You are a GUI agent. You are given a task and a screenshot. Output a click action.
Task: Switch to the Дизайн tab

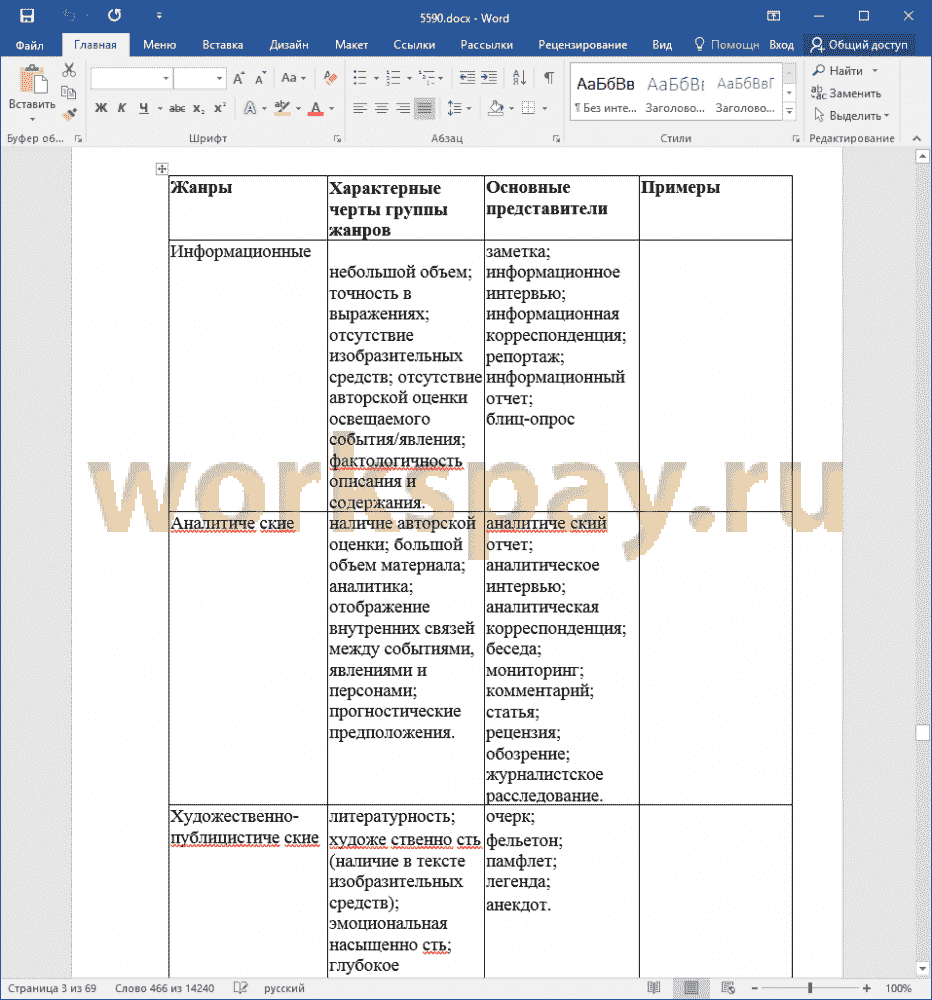point(289,45)
